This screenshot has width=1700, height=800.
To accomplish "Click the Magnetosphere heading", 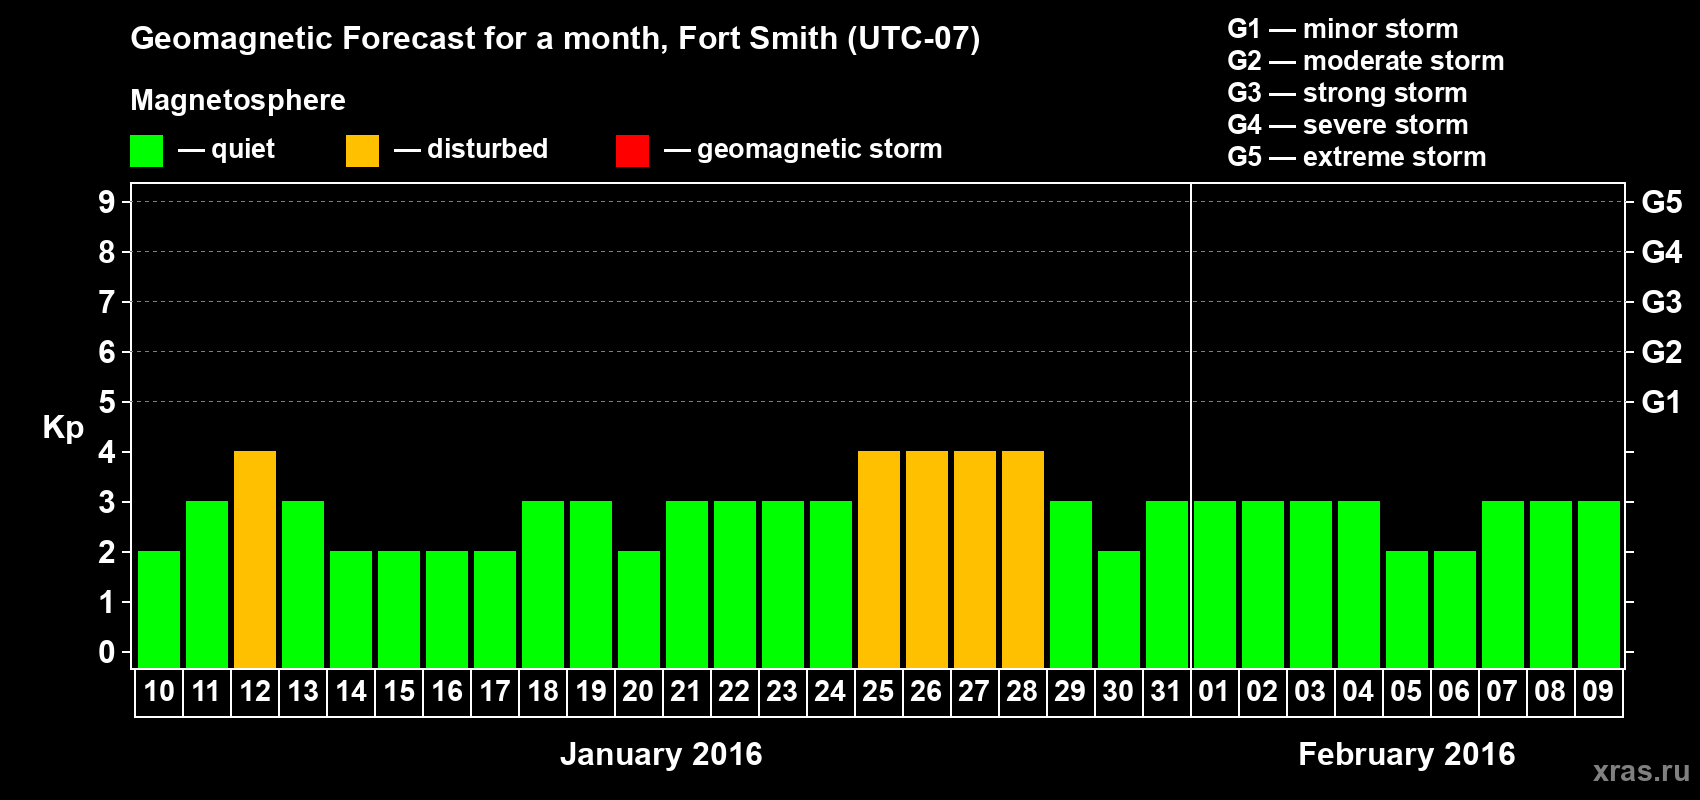I will pos(238,100).
